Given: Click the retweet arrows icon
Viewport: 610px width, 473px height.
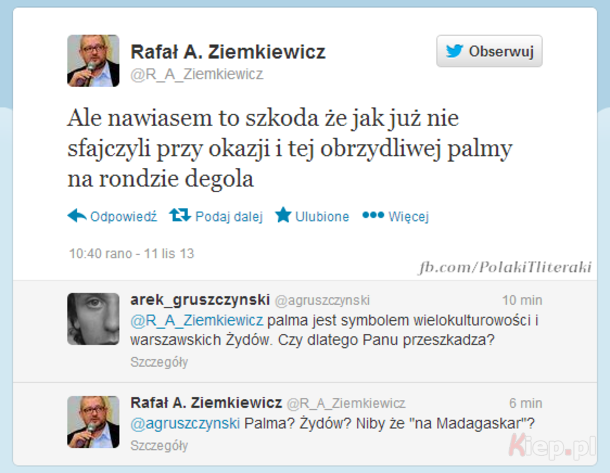Looking at the screenshot, I should tap(180, 215).
